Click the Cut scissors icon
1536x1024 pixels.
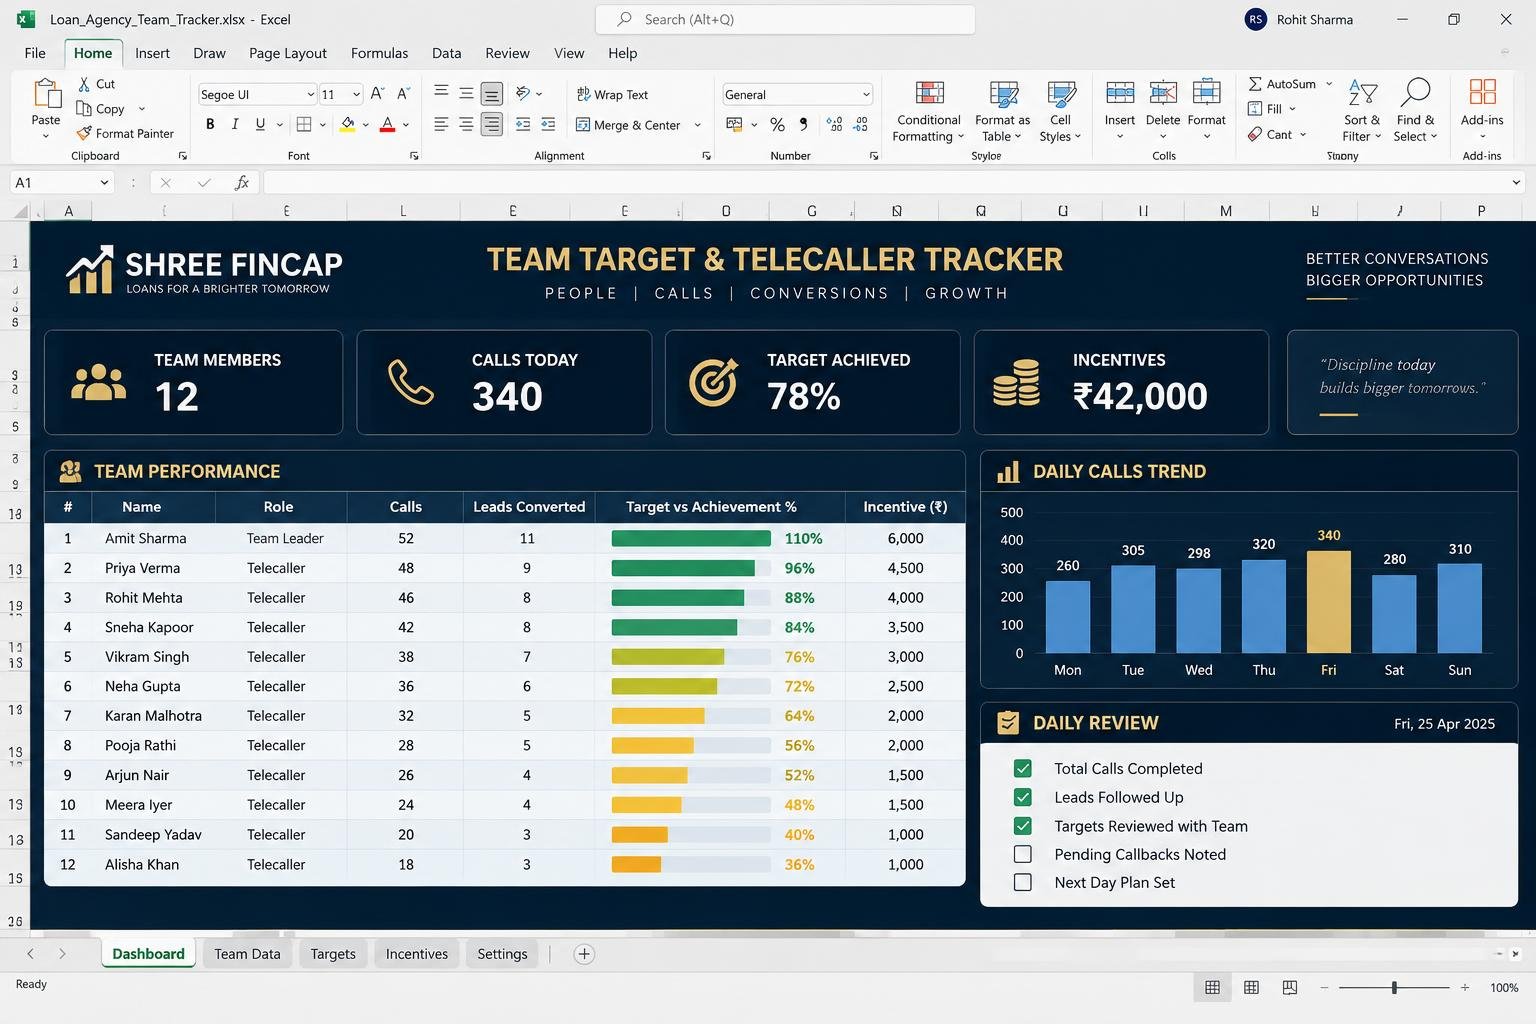(84, 84)
